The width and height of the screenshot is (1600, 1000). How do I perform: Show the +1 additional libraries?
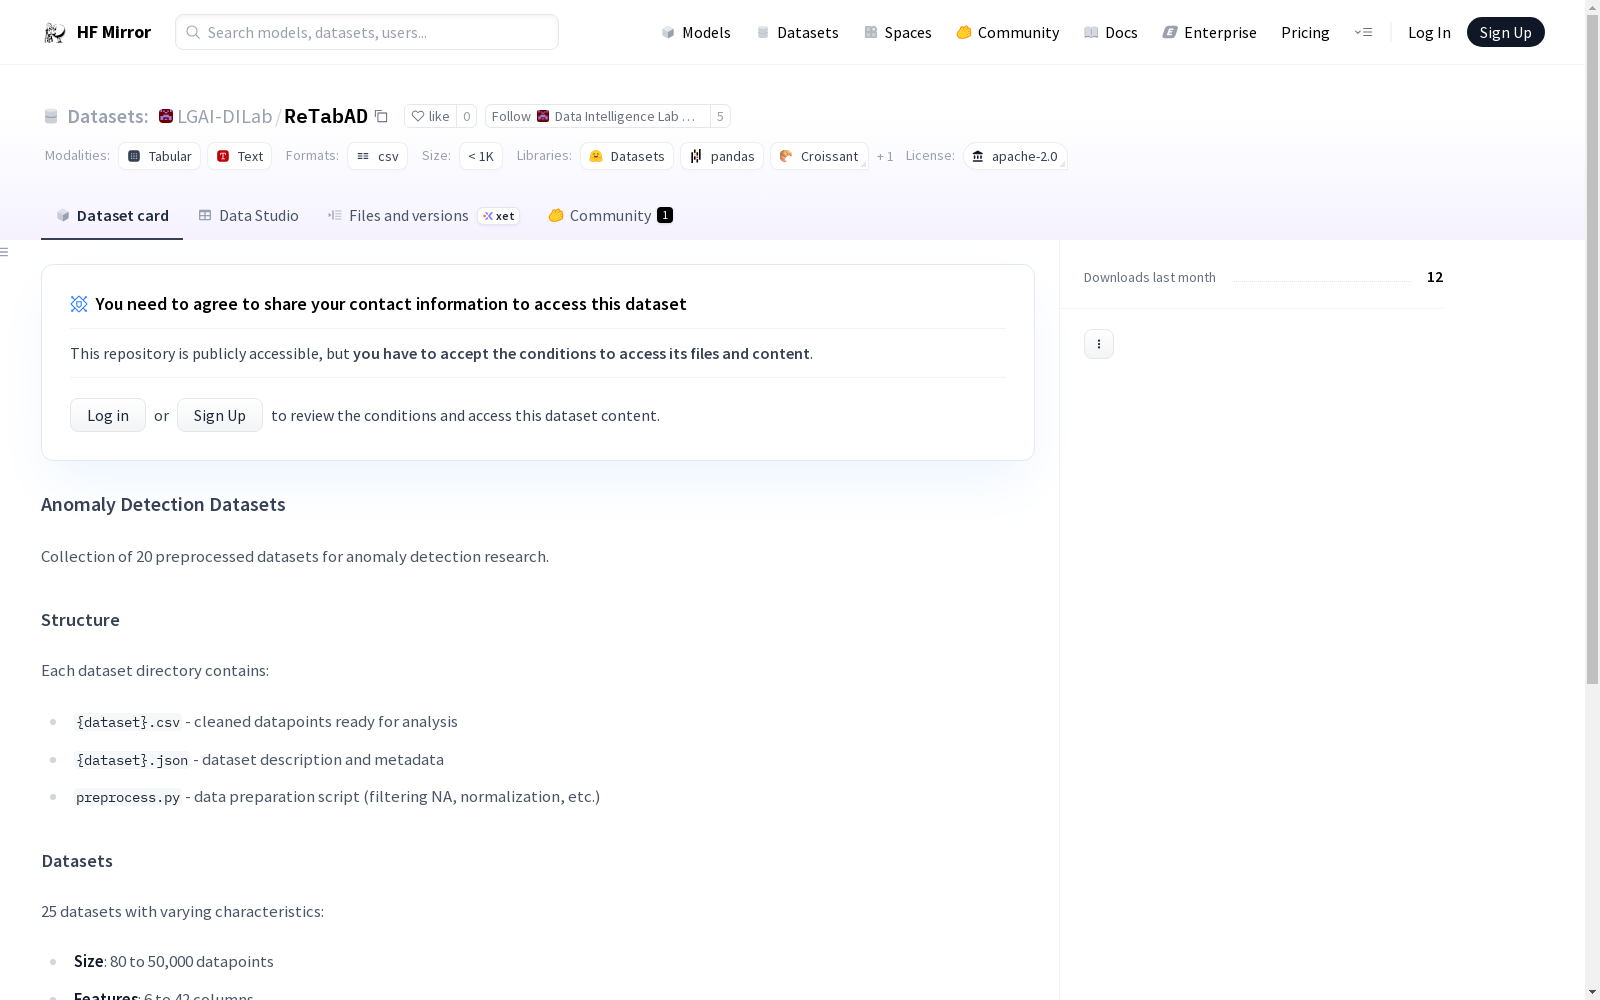(x=885, y=156)
